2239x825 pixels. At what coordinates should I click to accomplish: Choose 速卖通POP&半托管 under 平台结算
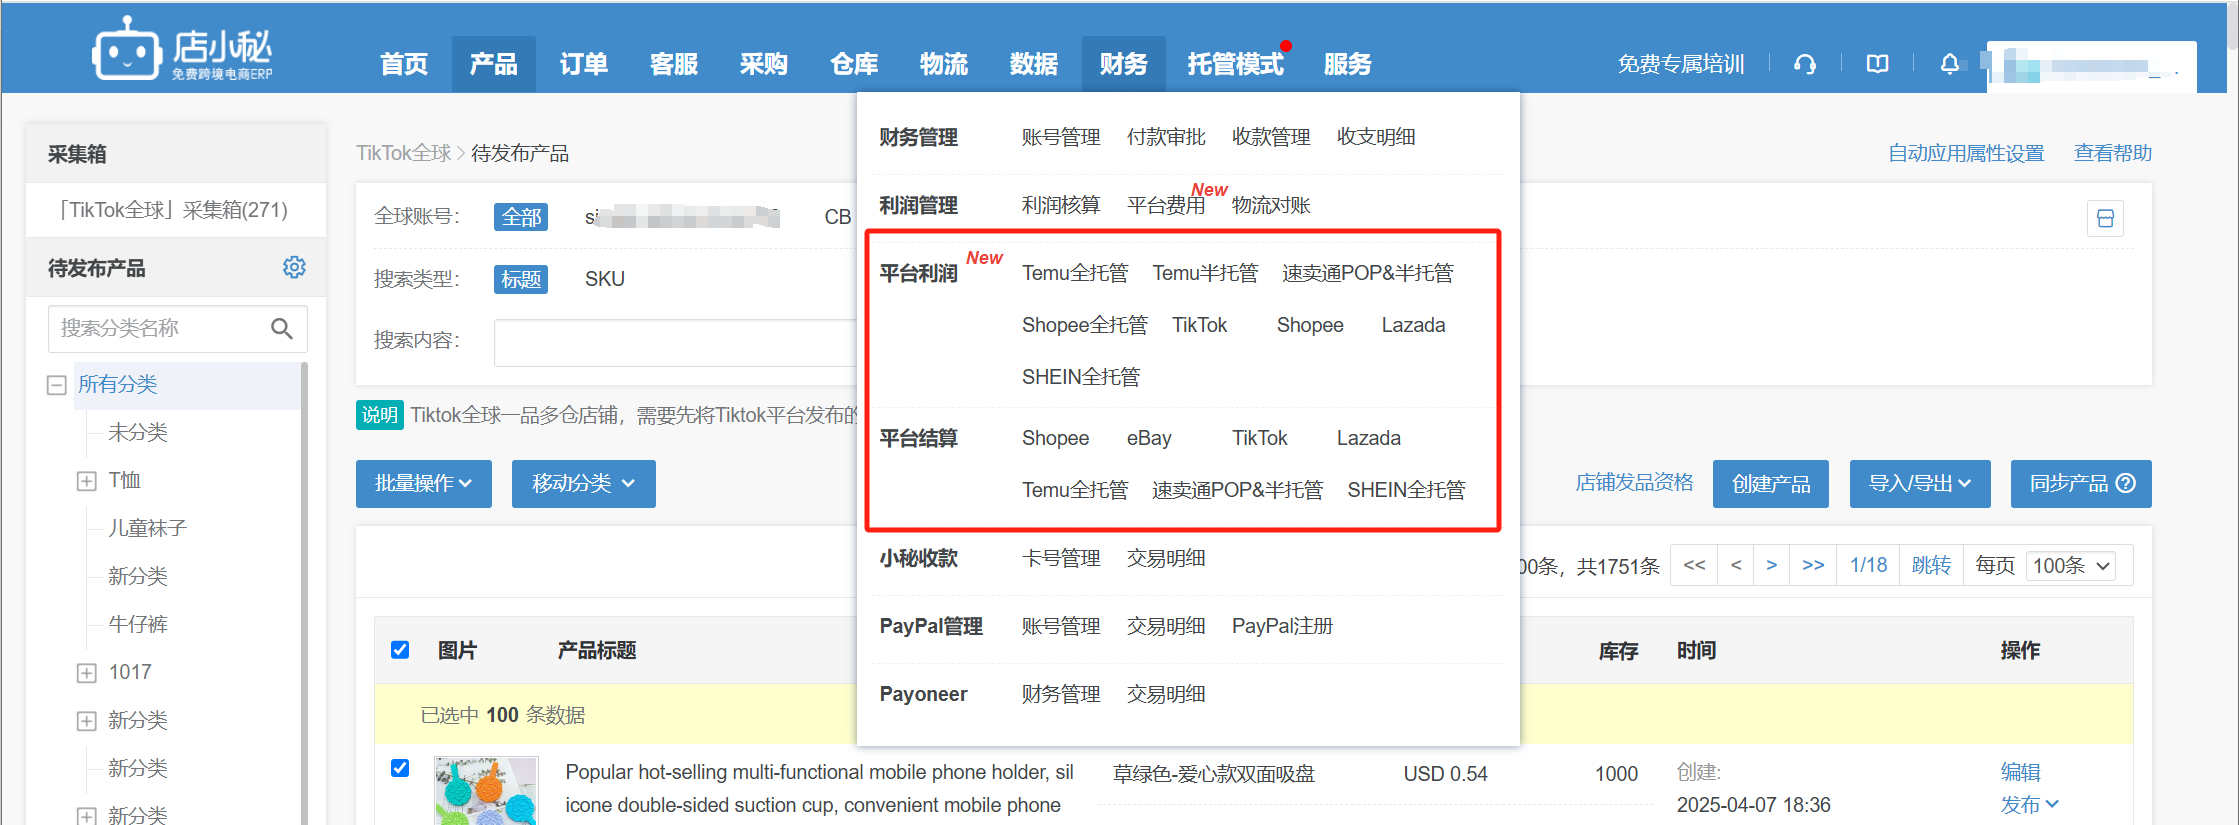[1237, 490]
